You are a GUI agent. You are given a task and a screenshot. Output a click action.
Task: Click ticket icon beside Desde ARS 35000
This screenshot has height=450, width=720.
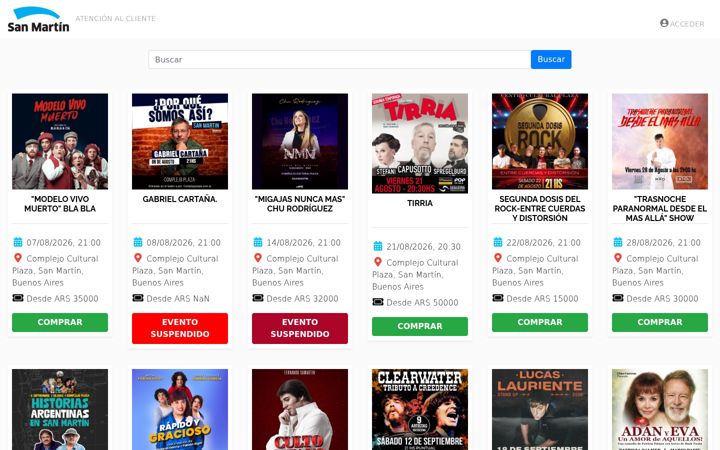coord(18,298)
